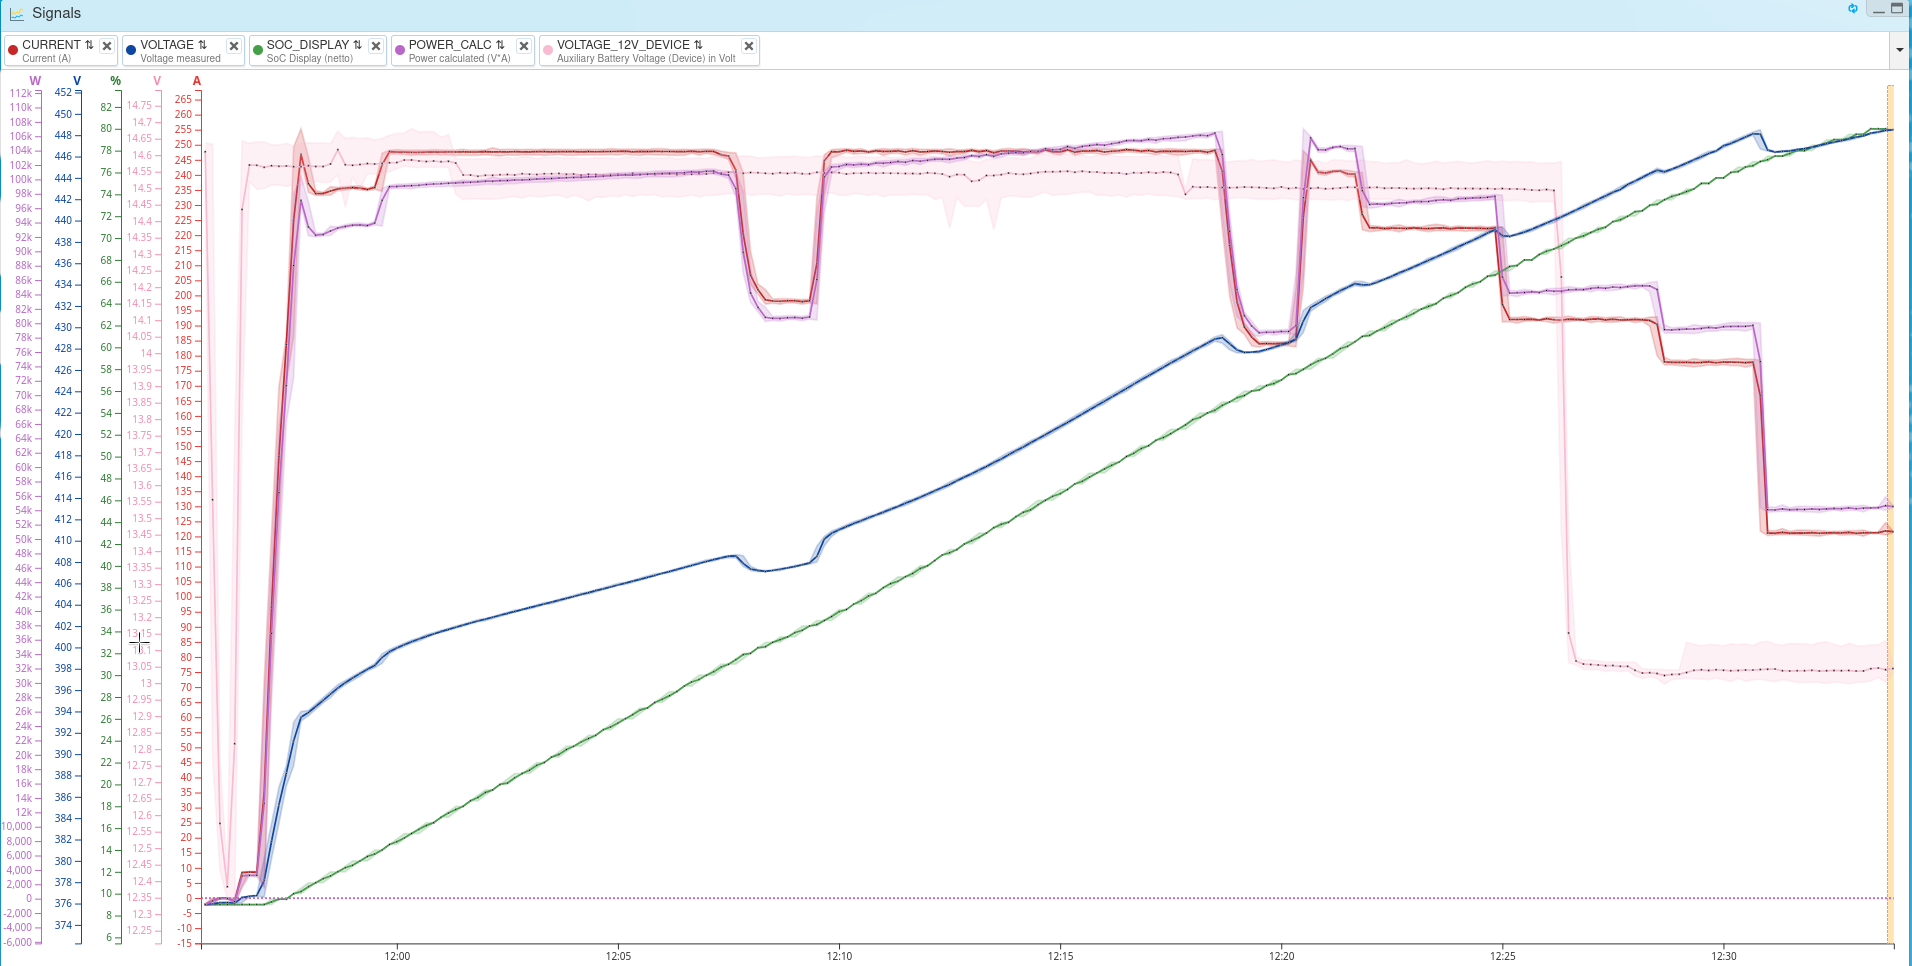Click the red CURRENT color dot
This screenshot has height=966, width=1912.
13,50
